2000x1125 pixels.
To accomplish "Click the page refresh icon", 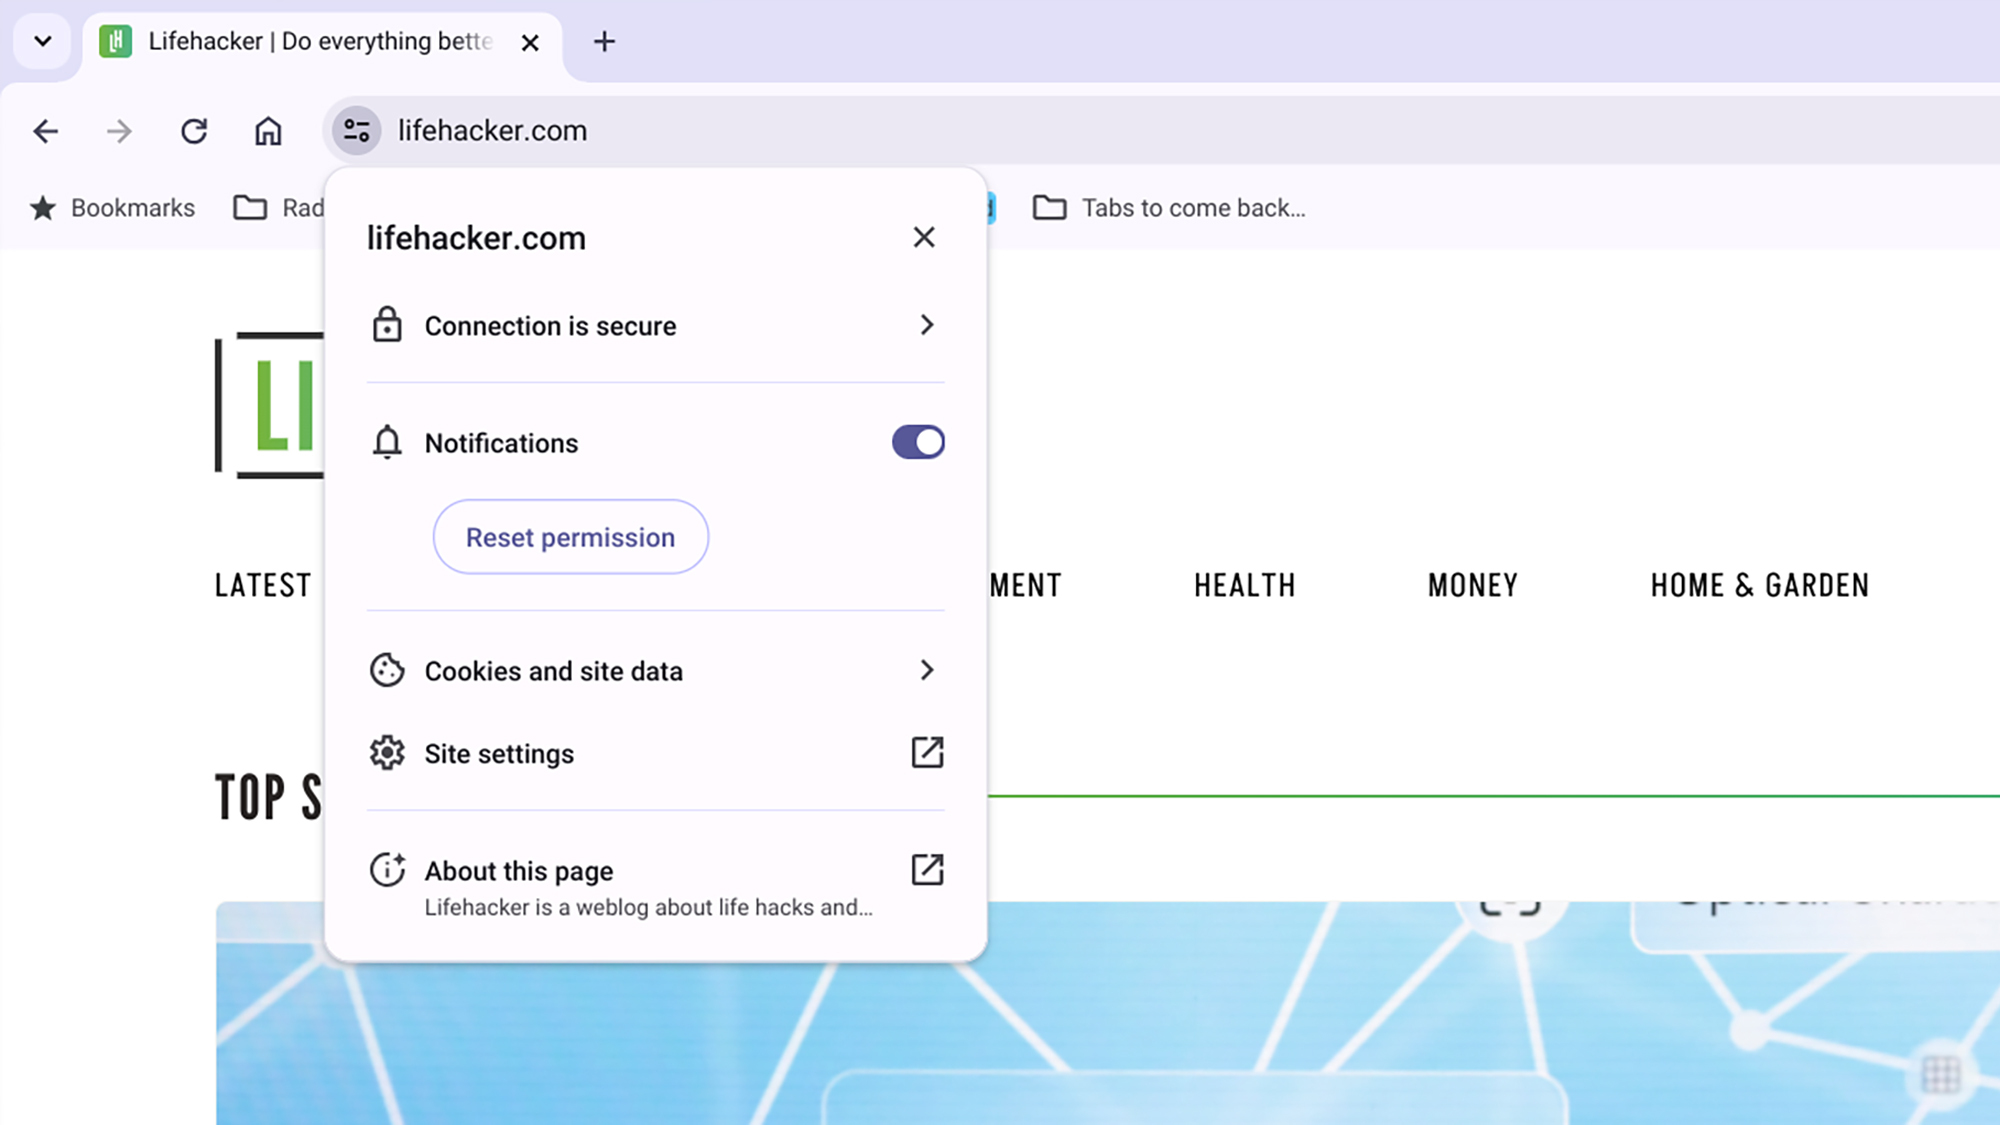I will 195,130.
